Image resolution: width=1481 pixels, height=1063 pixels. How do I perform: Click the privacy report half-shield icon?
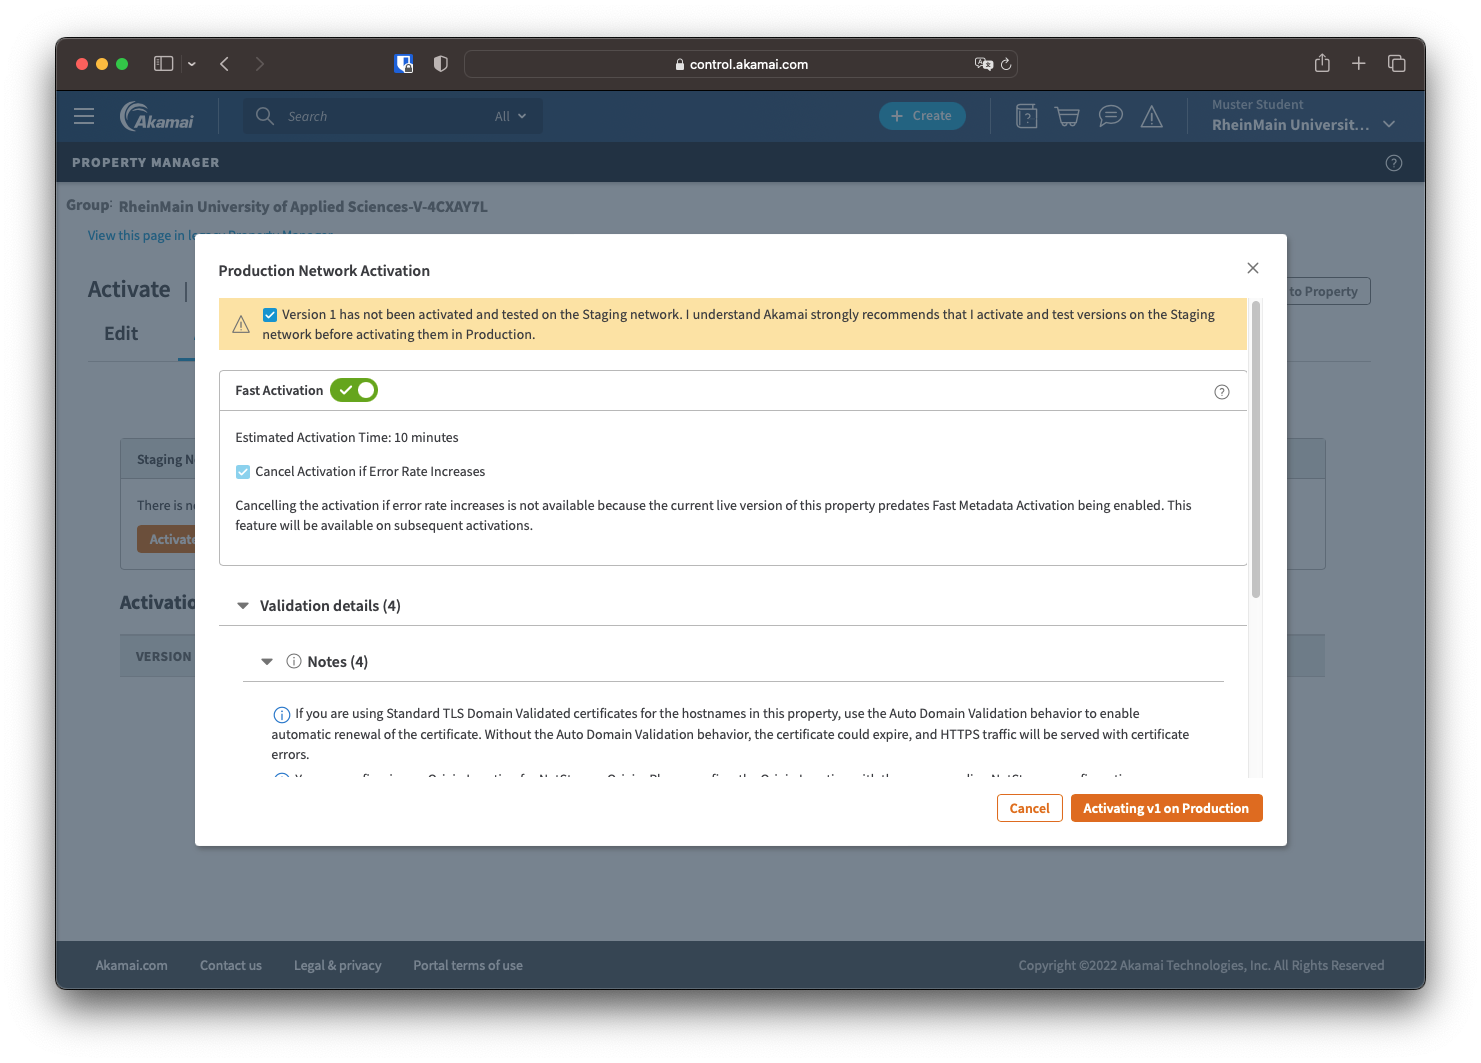pyautogui.click(x=440, y=64)
